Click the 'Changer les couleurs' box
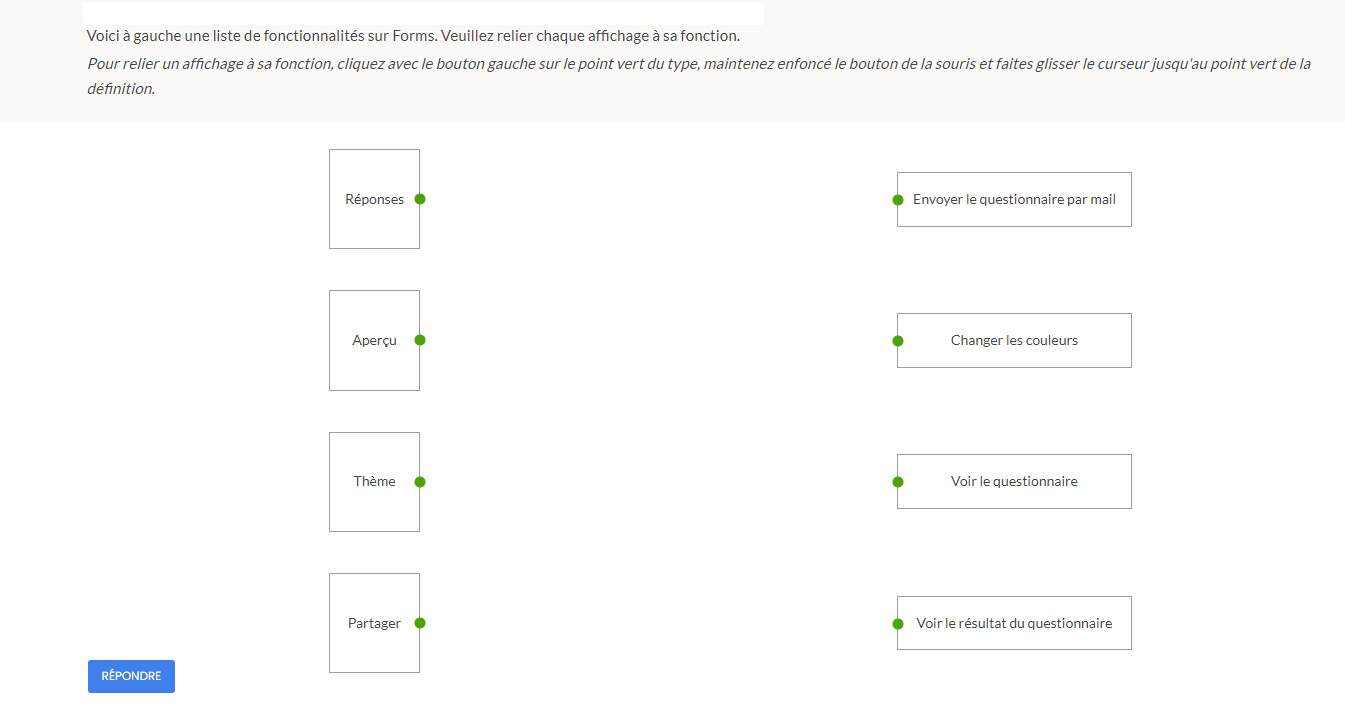Image resolution: width=1345 pixels, height=713 pixels. coord(1014,341)
